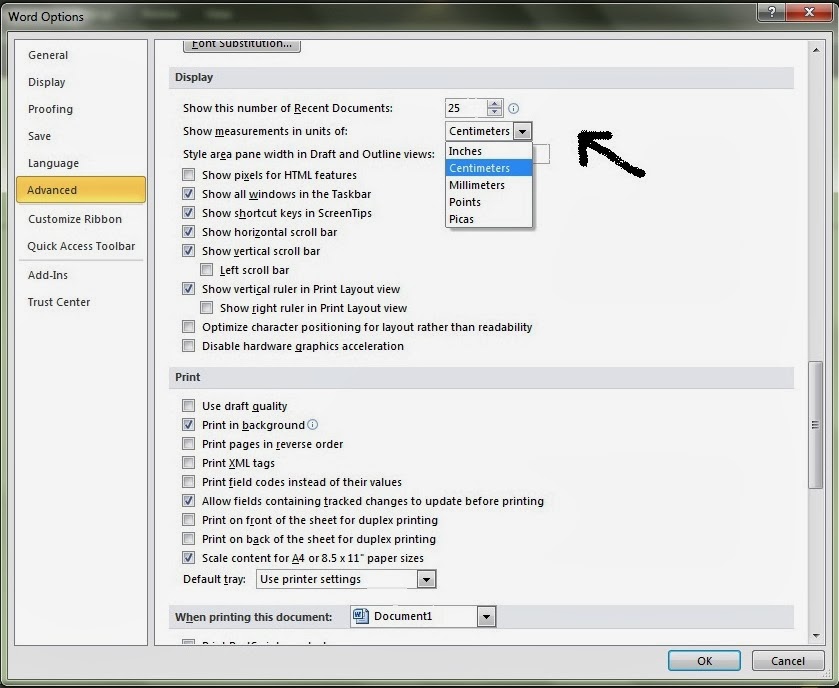The width and height of the screenshot is (839, 688).
Task: Click the Cancel button
Action: 788,661
